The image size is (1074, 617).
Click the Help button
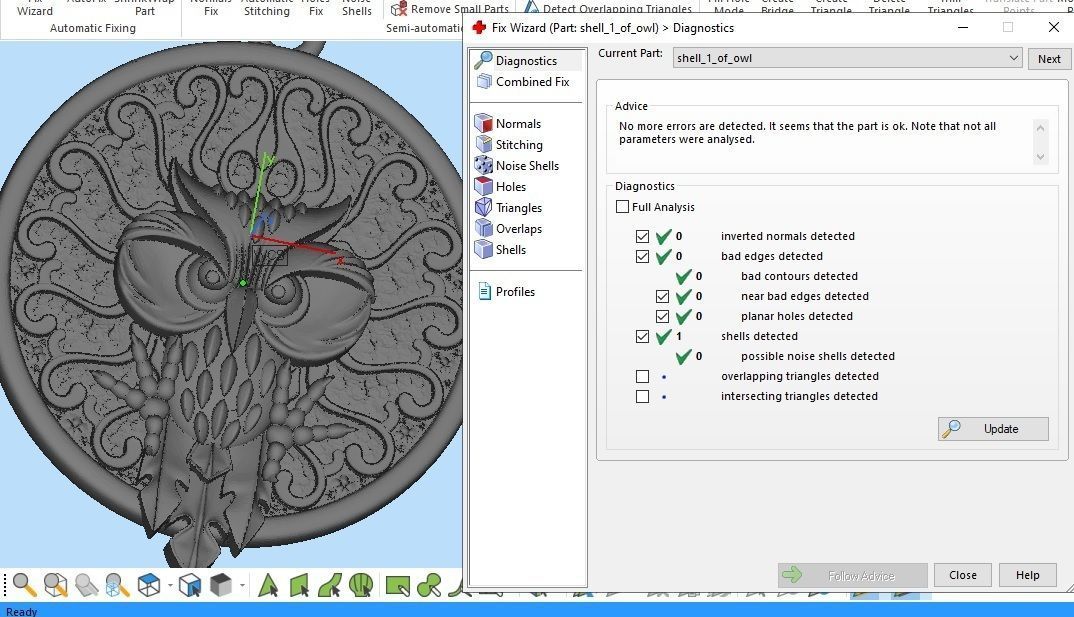(x=1027, y=575)
